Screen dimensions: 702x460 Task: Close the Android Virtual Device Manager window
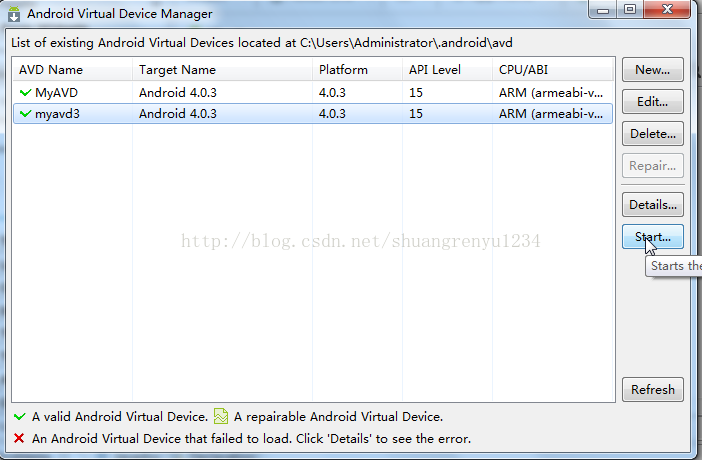coord(667,9)
